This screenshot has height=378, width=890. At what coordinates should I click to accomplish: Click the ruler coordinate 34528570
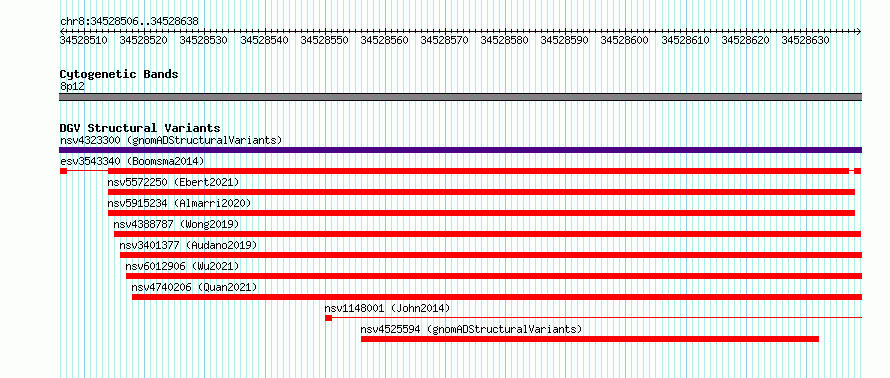444,40
